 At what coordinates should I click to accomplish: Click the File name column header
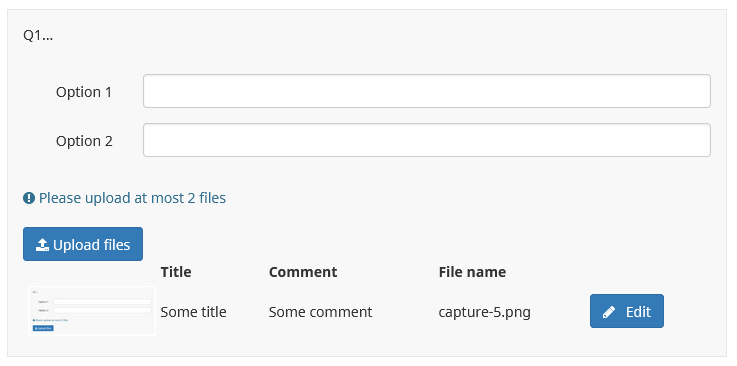tap(472, 272)
